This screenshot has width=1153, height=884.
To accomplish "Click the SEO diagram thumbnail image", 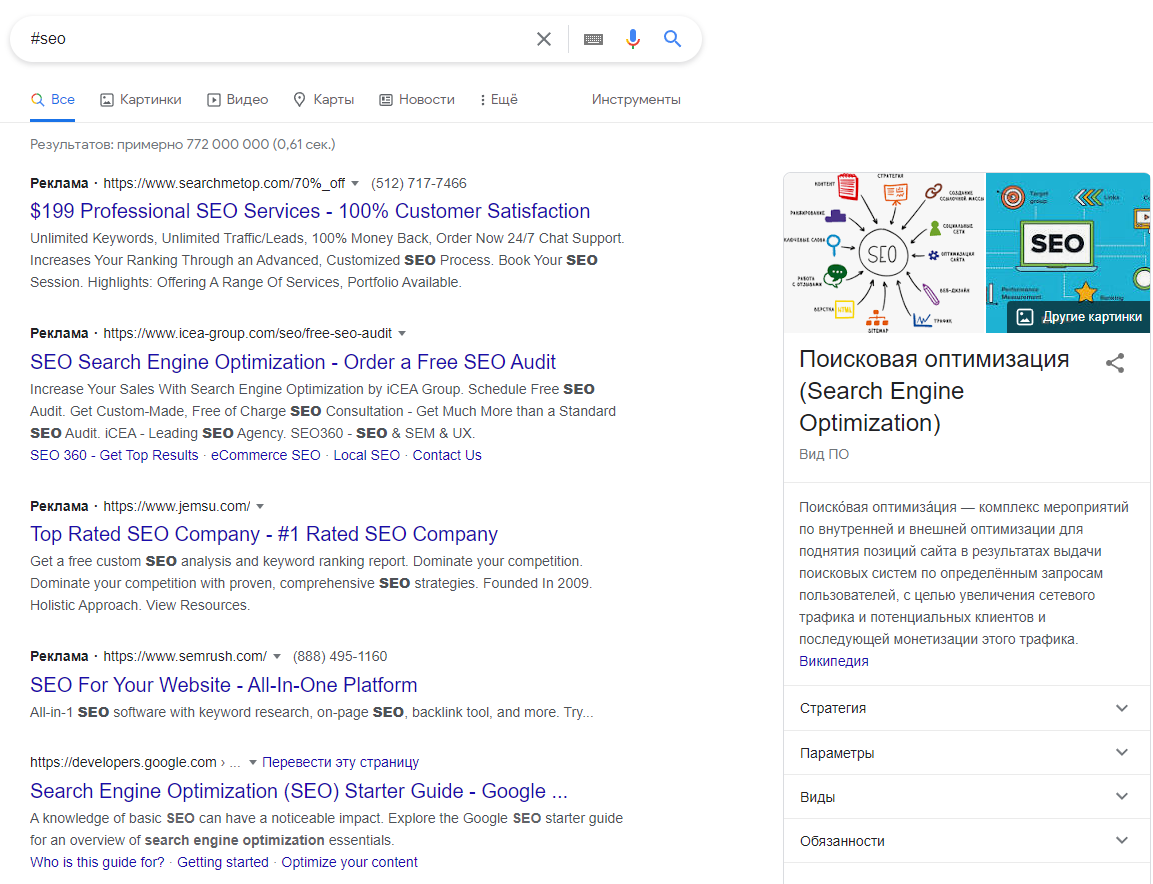I will (x=884, y=253).
